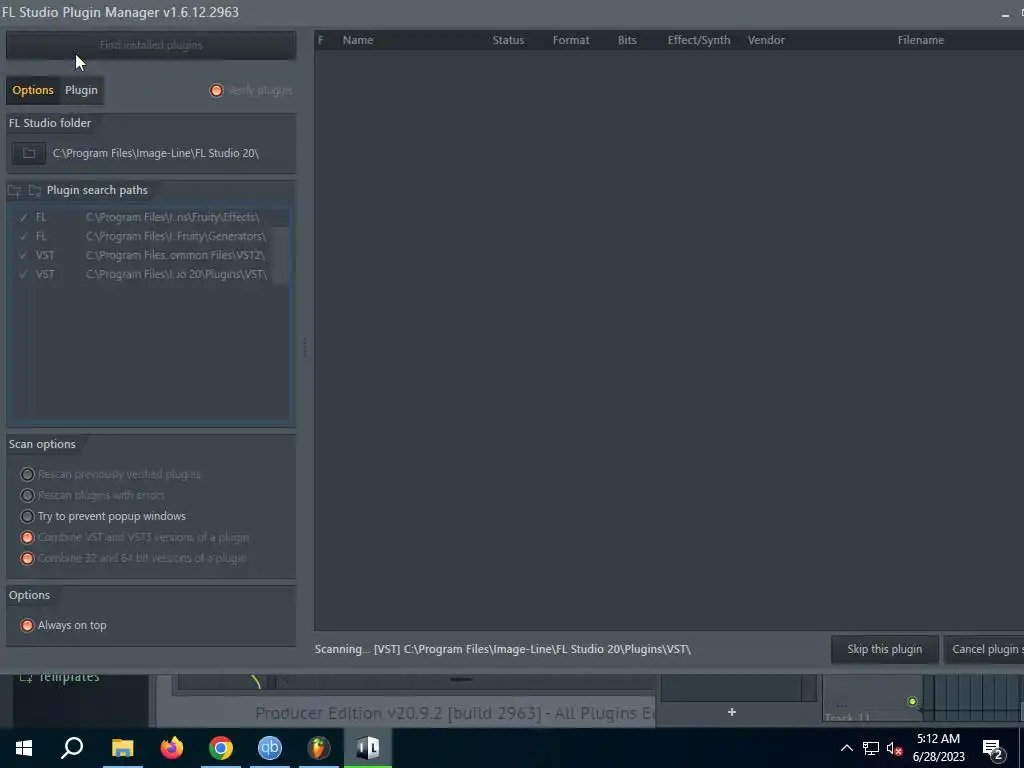Sort by the Bits column header
1024x768 pixels.
627,40
